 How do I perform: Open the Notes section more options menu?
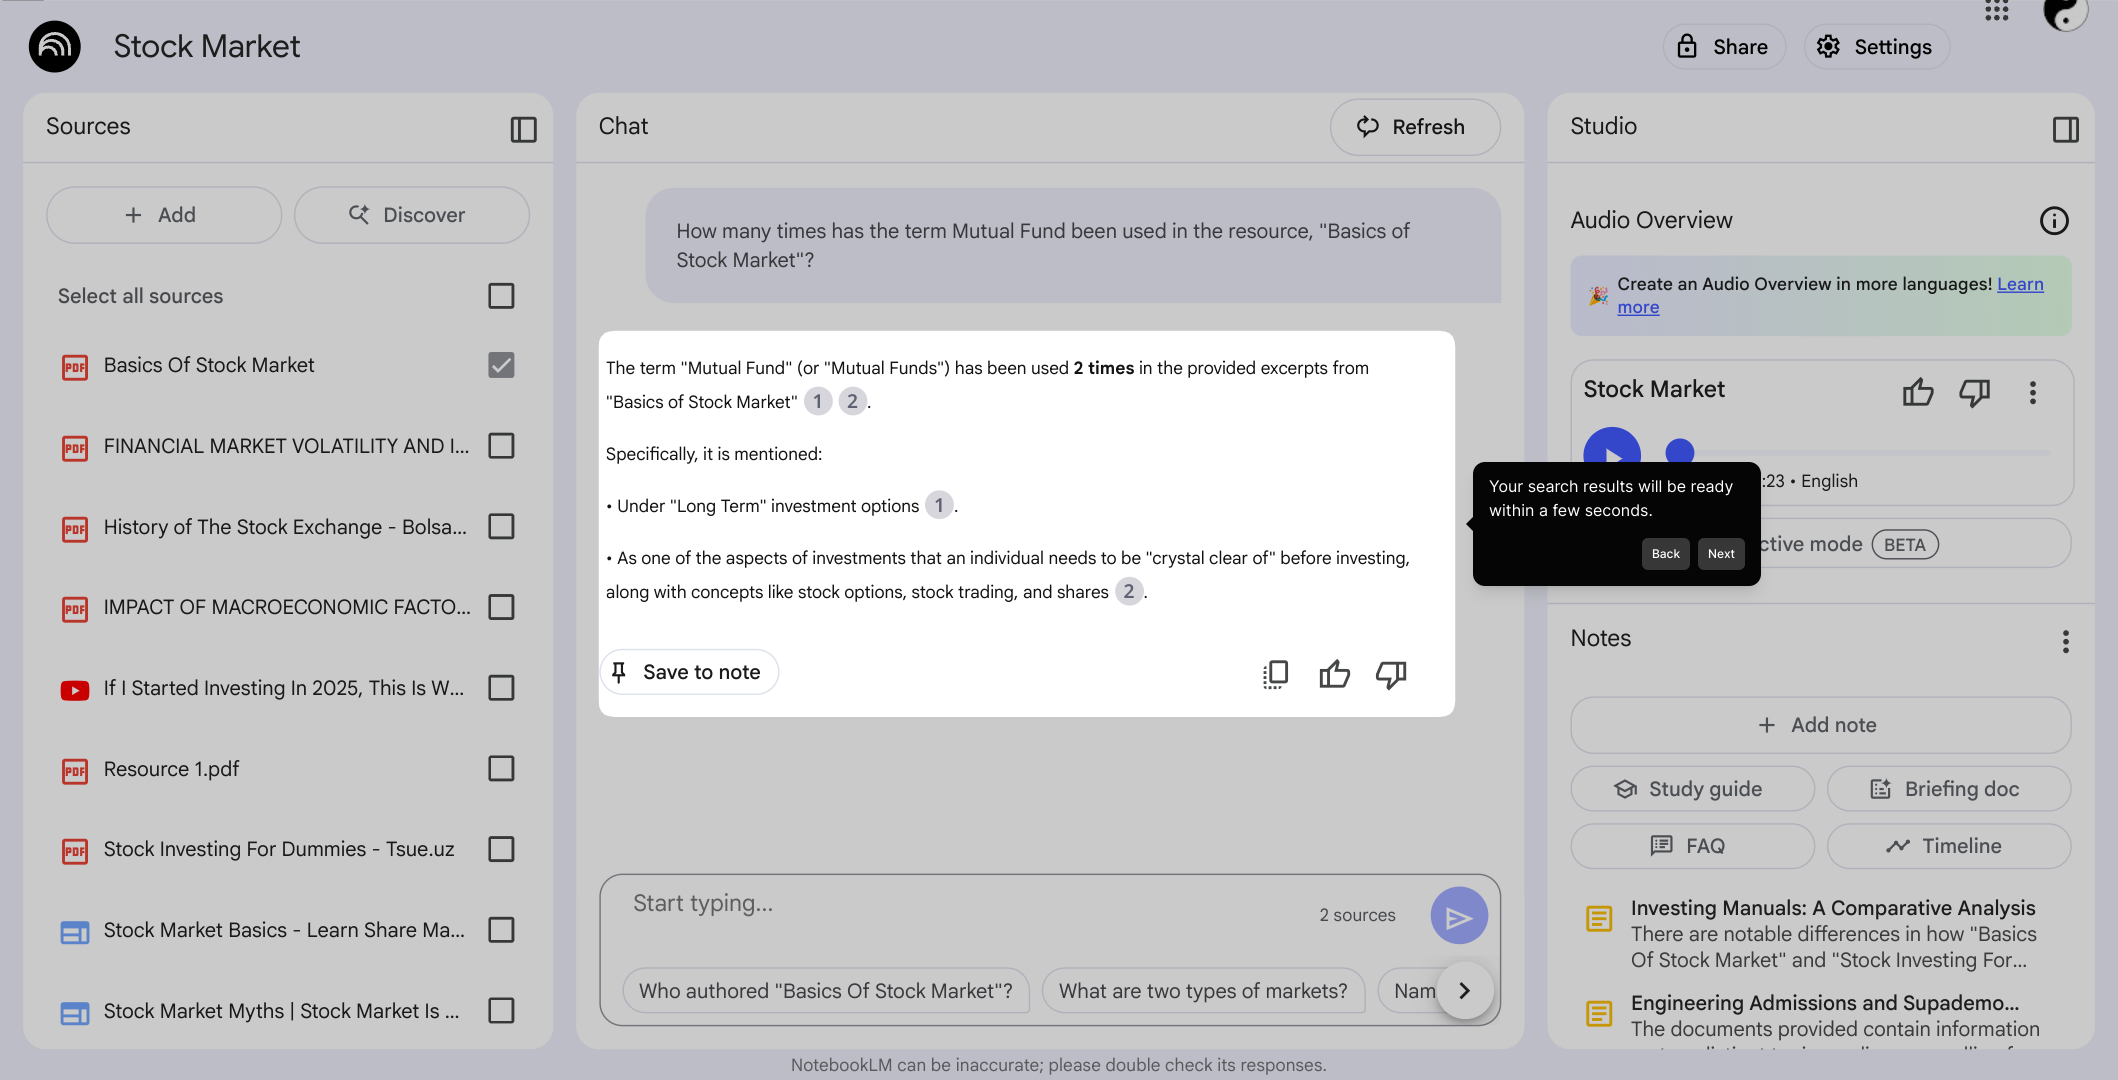(2065, 641)
